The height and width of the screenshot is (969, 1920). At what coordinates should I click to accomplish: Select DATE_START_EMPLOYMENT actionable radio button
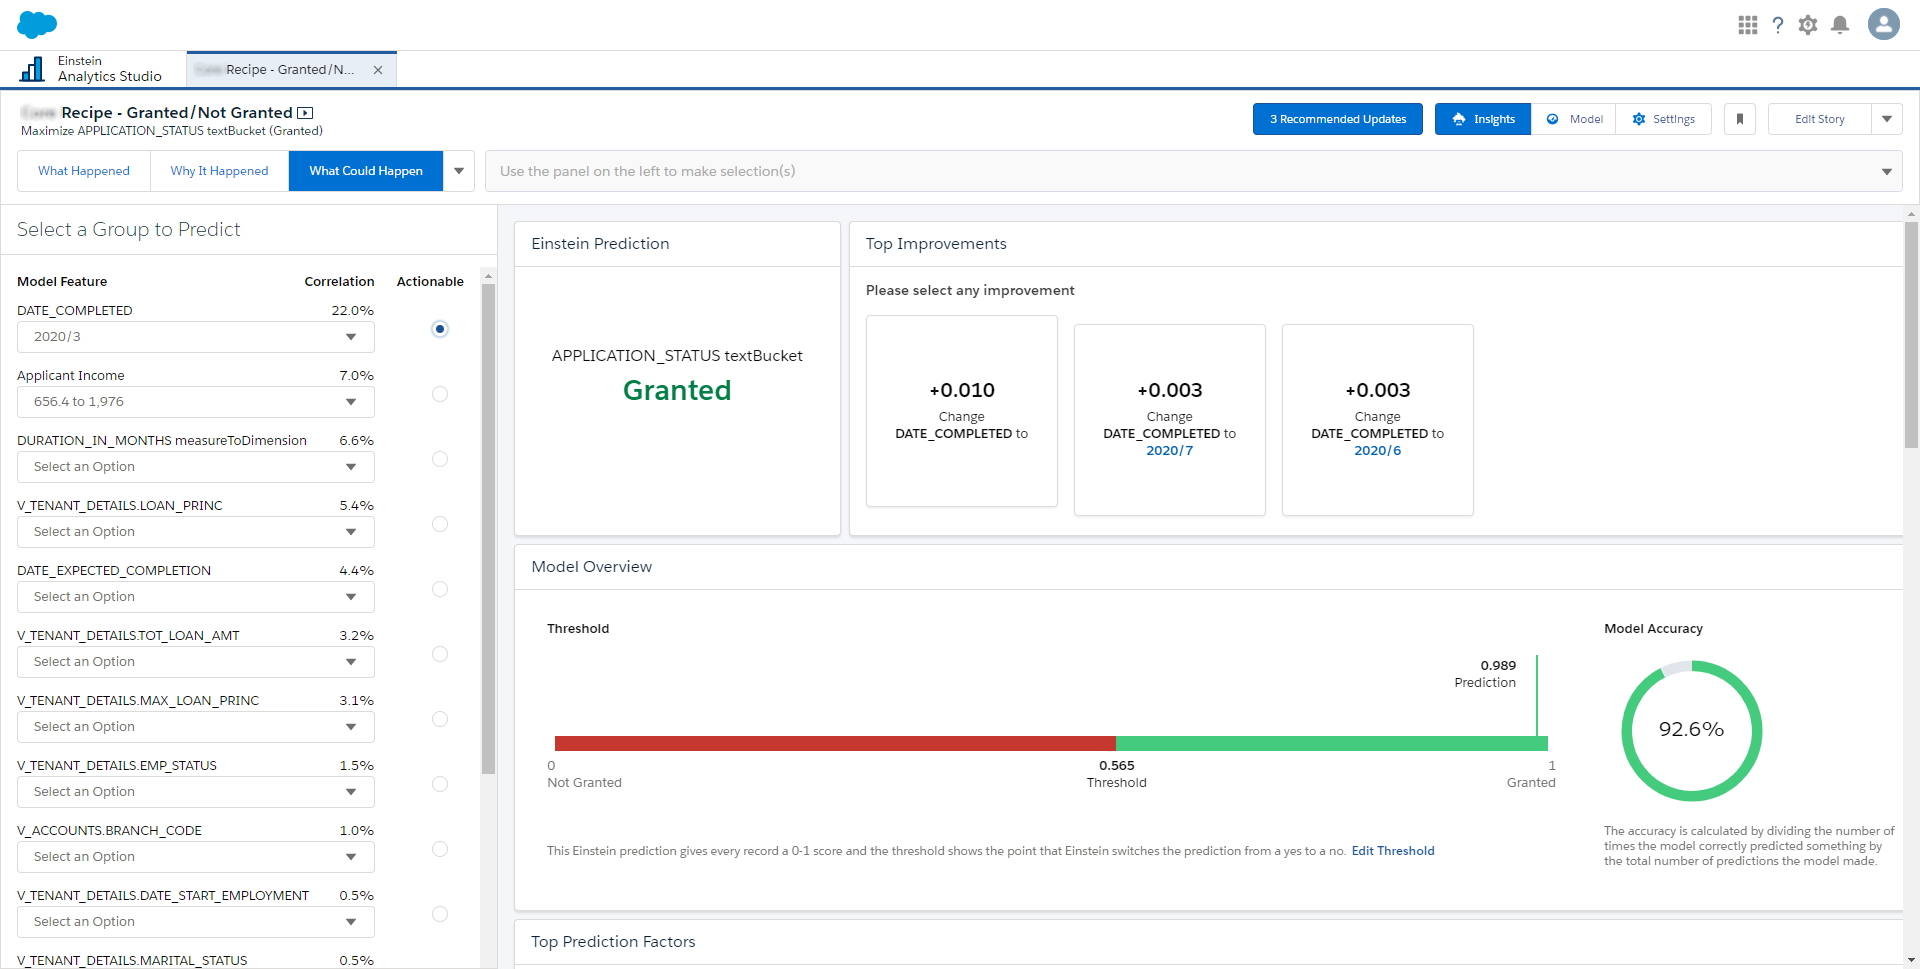pos(440,914)
